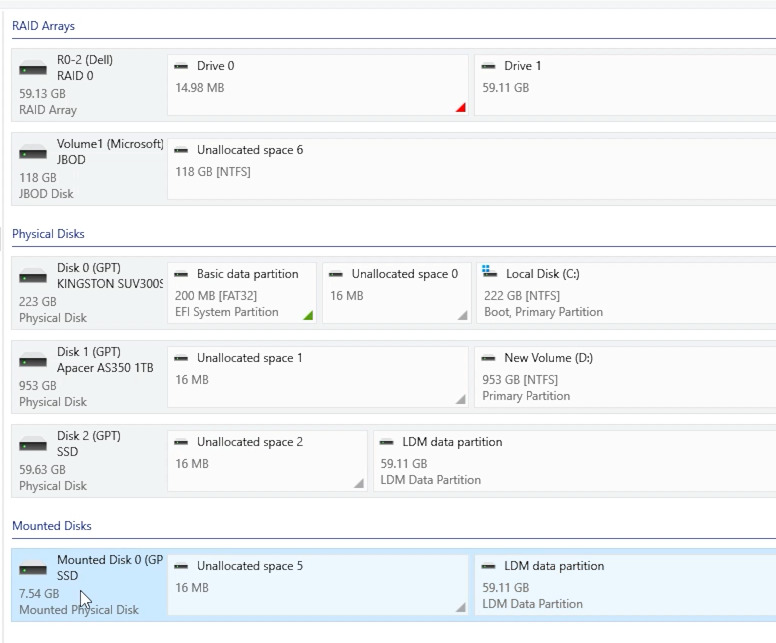Click the Volume1 (Microsoft) JBOD disk icon
776x643 pixels.
tap(33, 153)
